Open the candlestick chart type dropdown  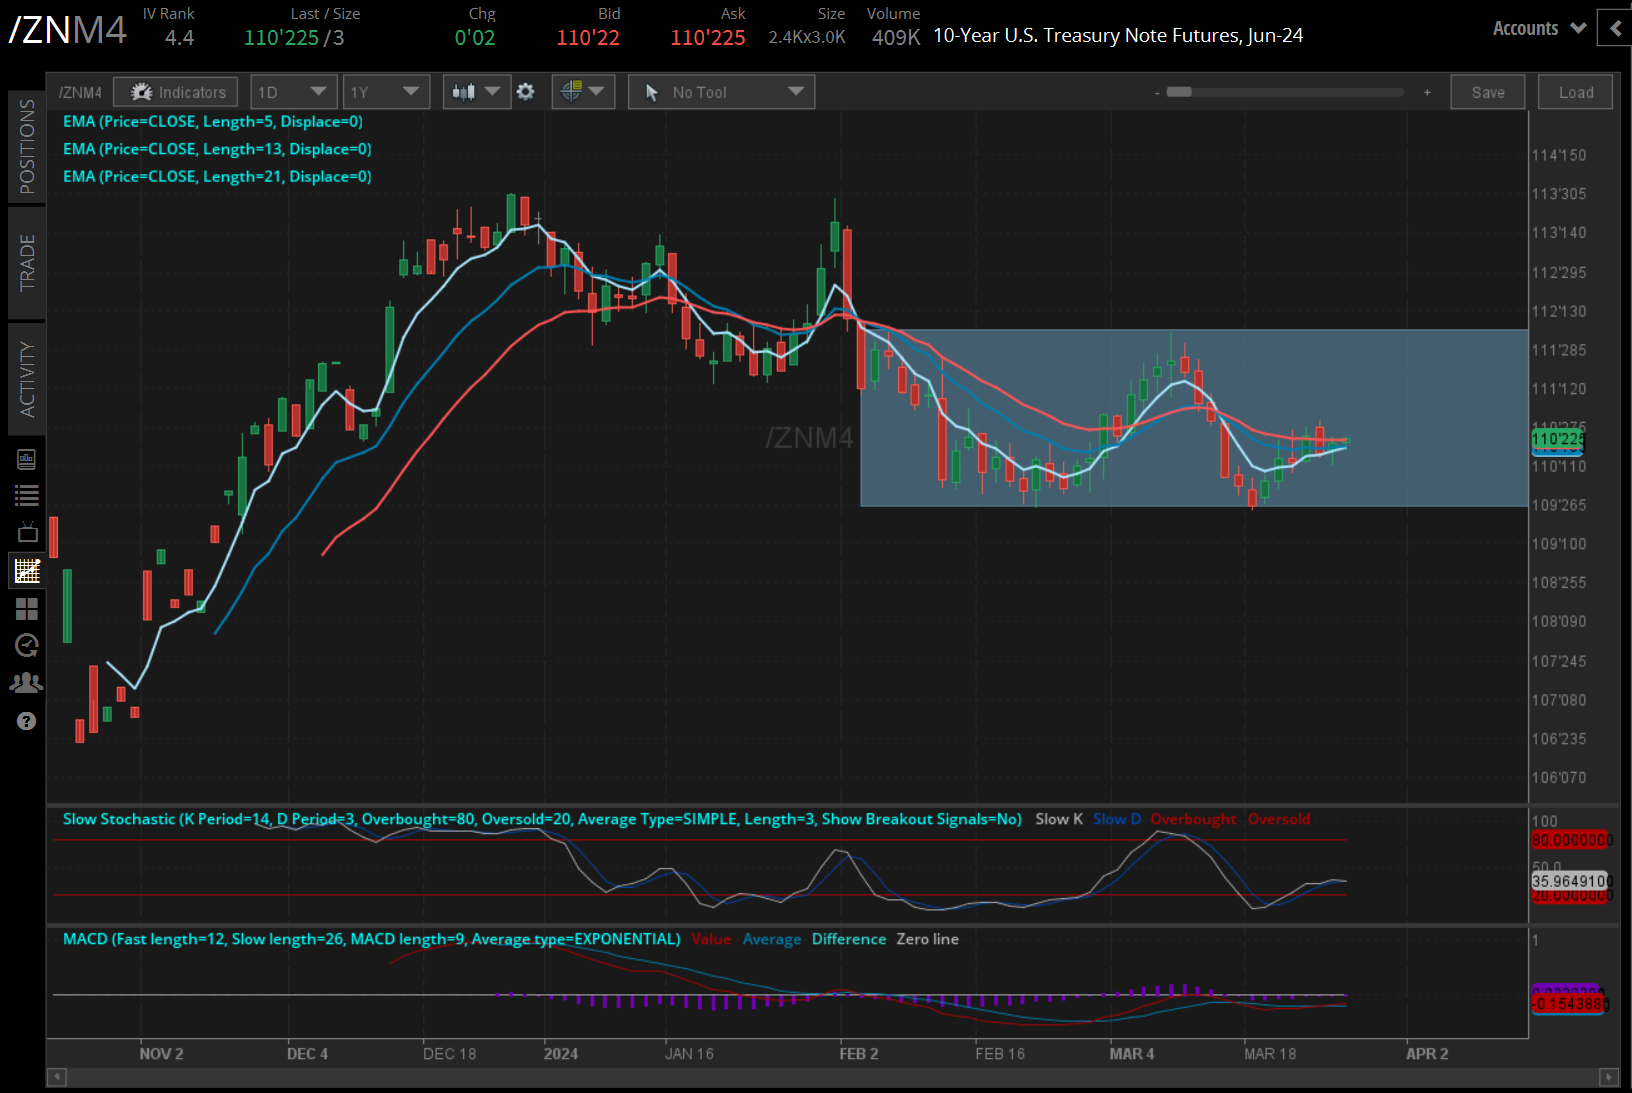pos(476,92)
